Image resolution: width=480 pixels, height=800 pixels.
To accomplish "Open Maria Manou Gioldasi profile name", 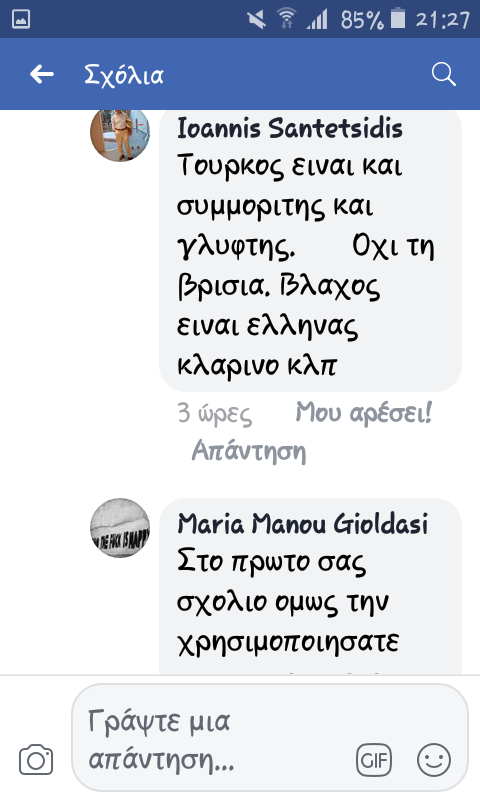I will click(x=302, y=524).
